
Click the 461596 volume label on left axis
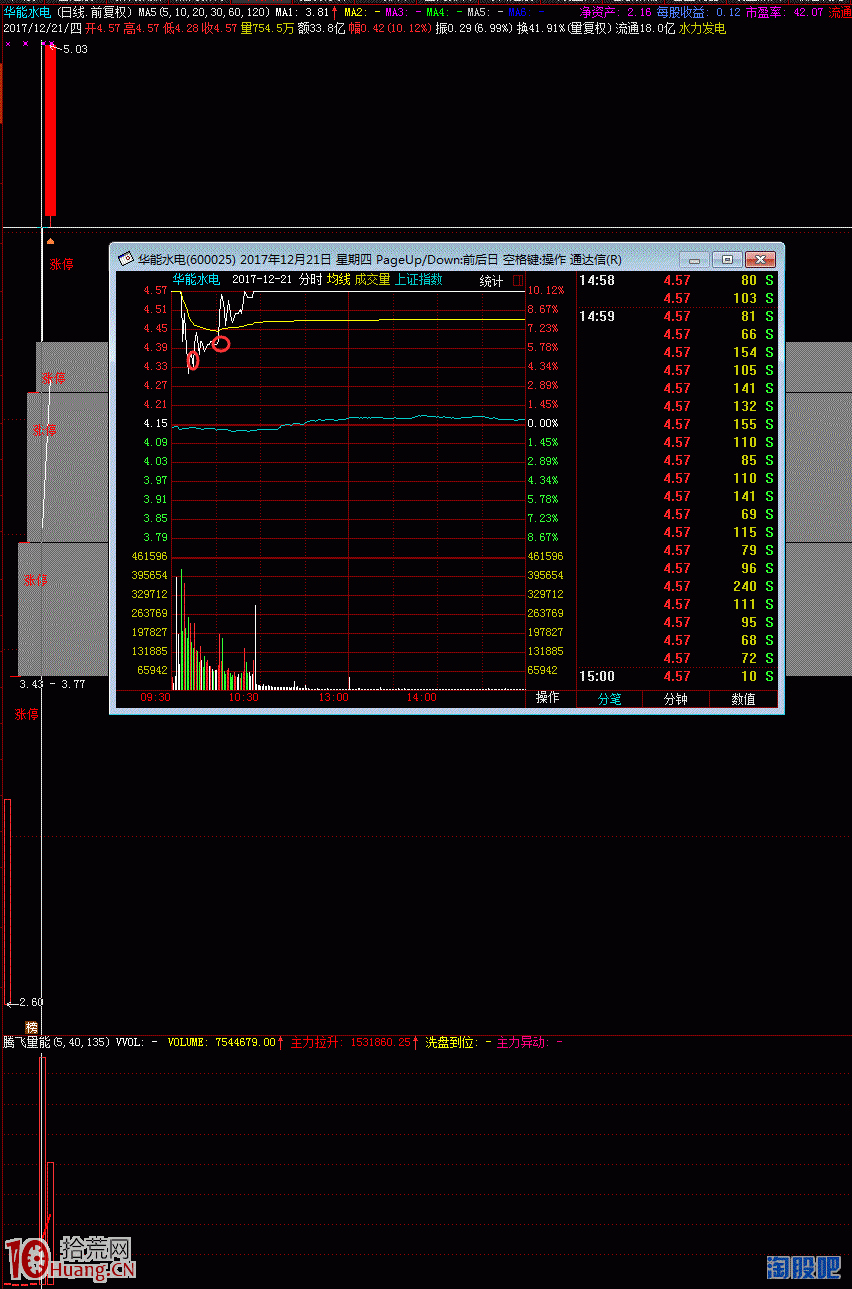(149, 556)
